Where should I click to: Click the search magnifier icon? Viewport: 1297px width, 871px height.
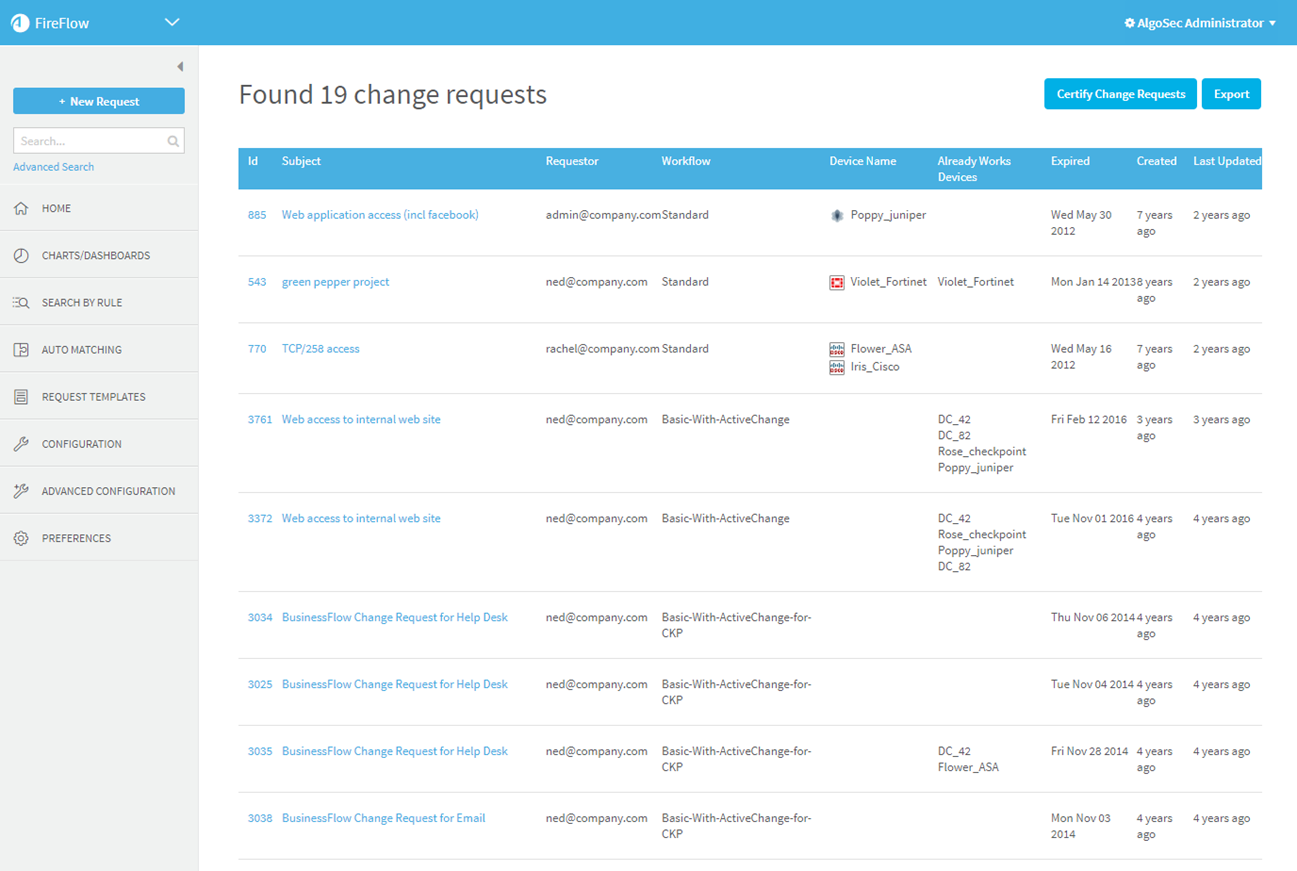coord(173,141)
